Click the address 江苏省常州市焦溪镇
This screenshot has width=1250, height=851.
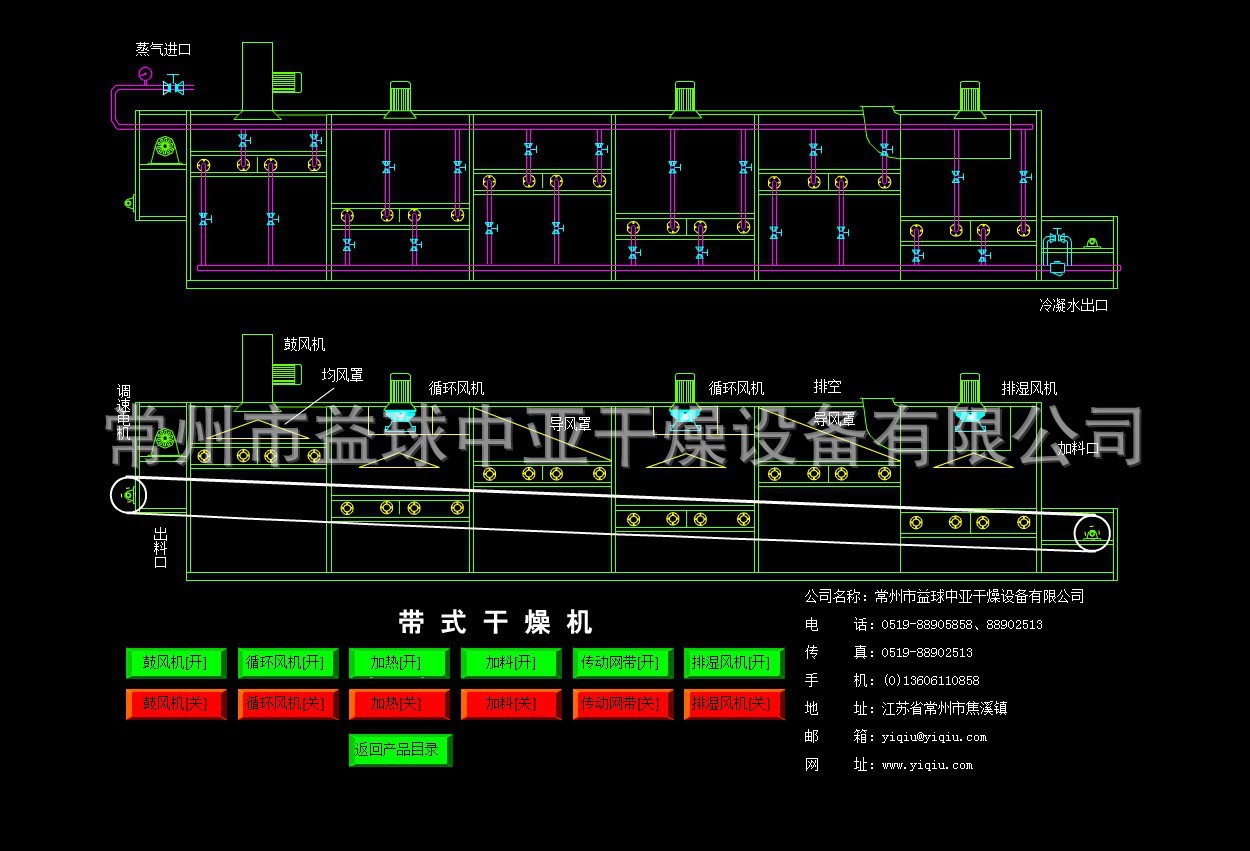click(x=944, y=709)
